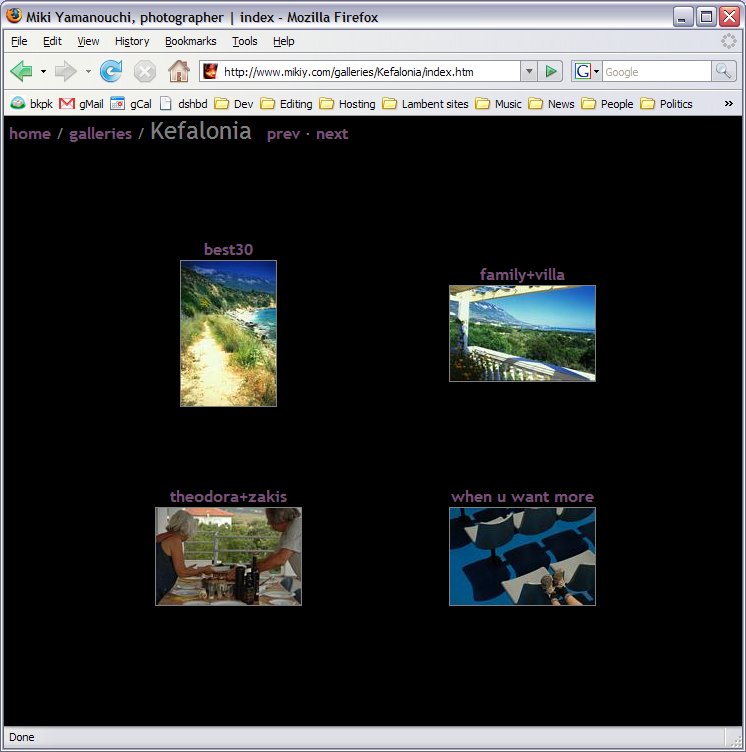The height and width of the screenshot is (752, 746).
Task: Open the Music bookmarks folder
Action: (498, 104)
